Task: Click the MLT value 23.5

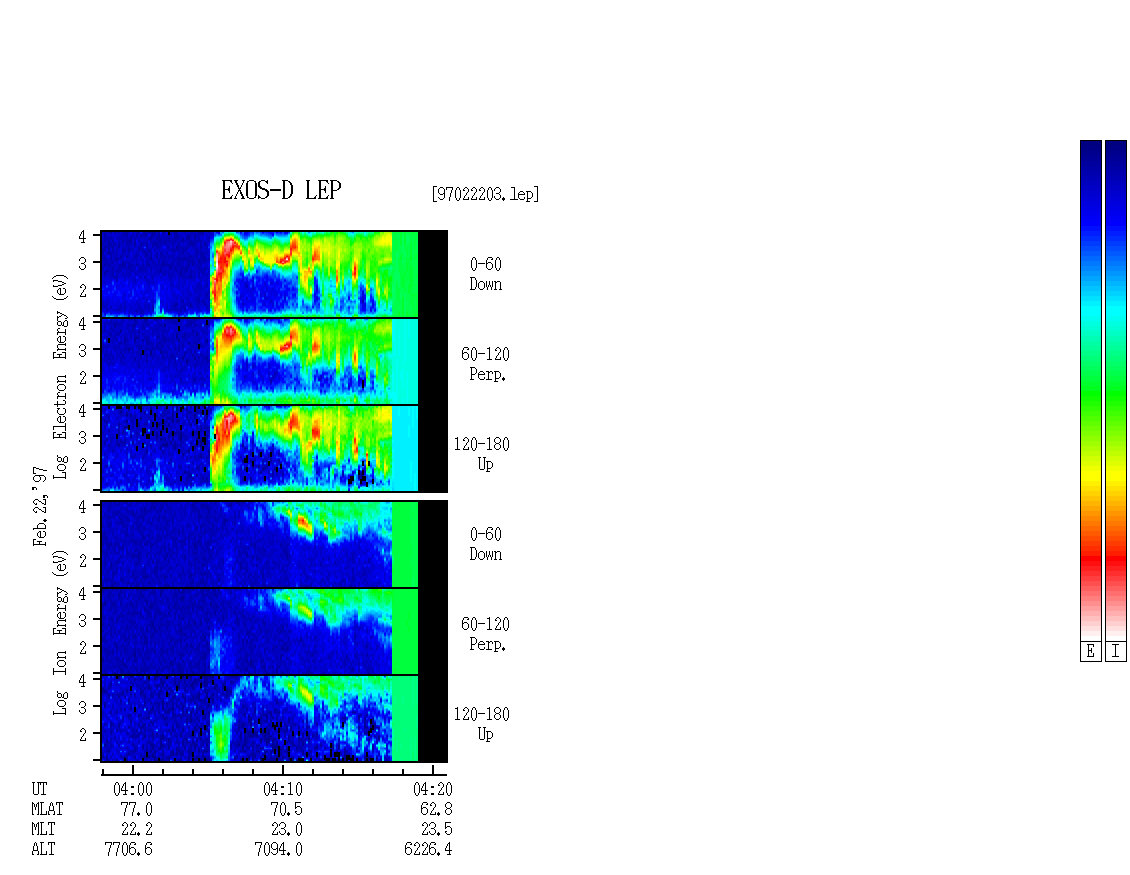Action: pyautogui.click(x=436, y=830)
